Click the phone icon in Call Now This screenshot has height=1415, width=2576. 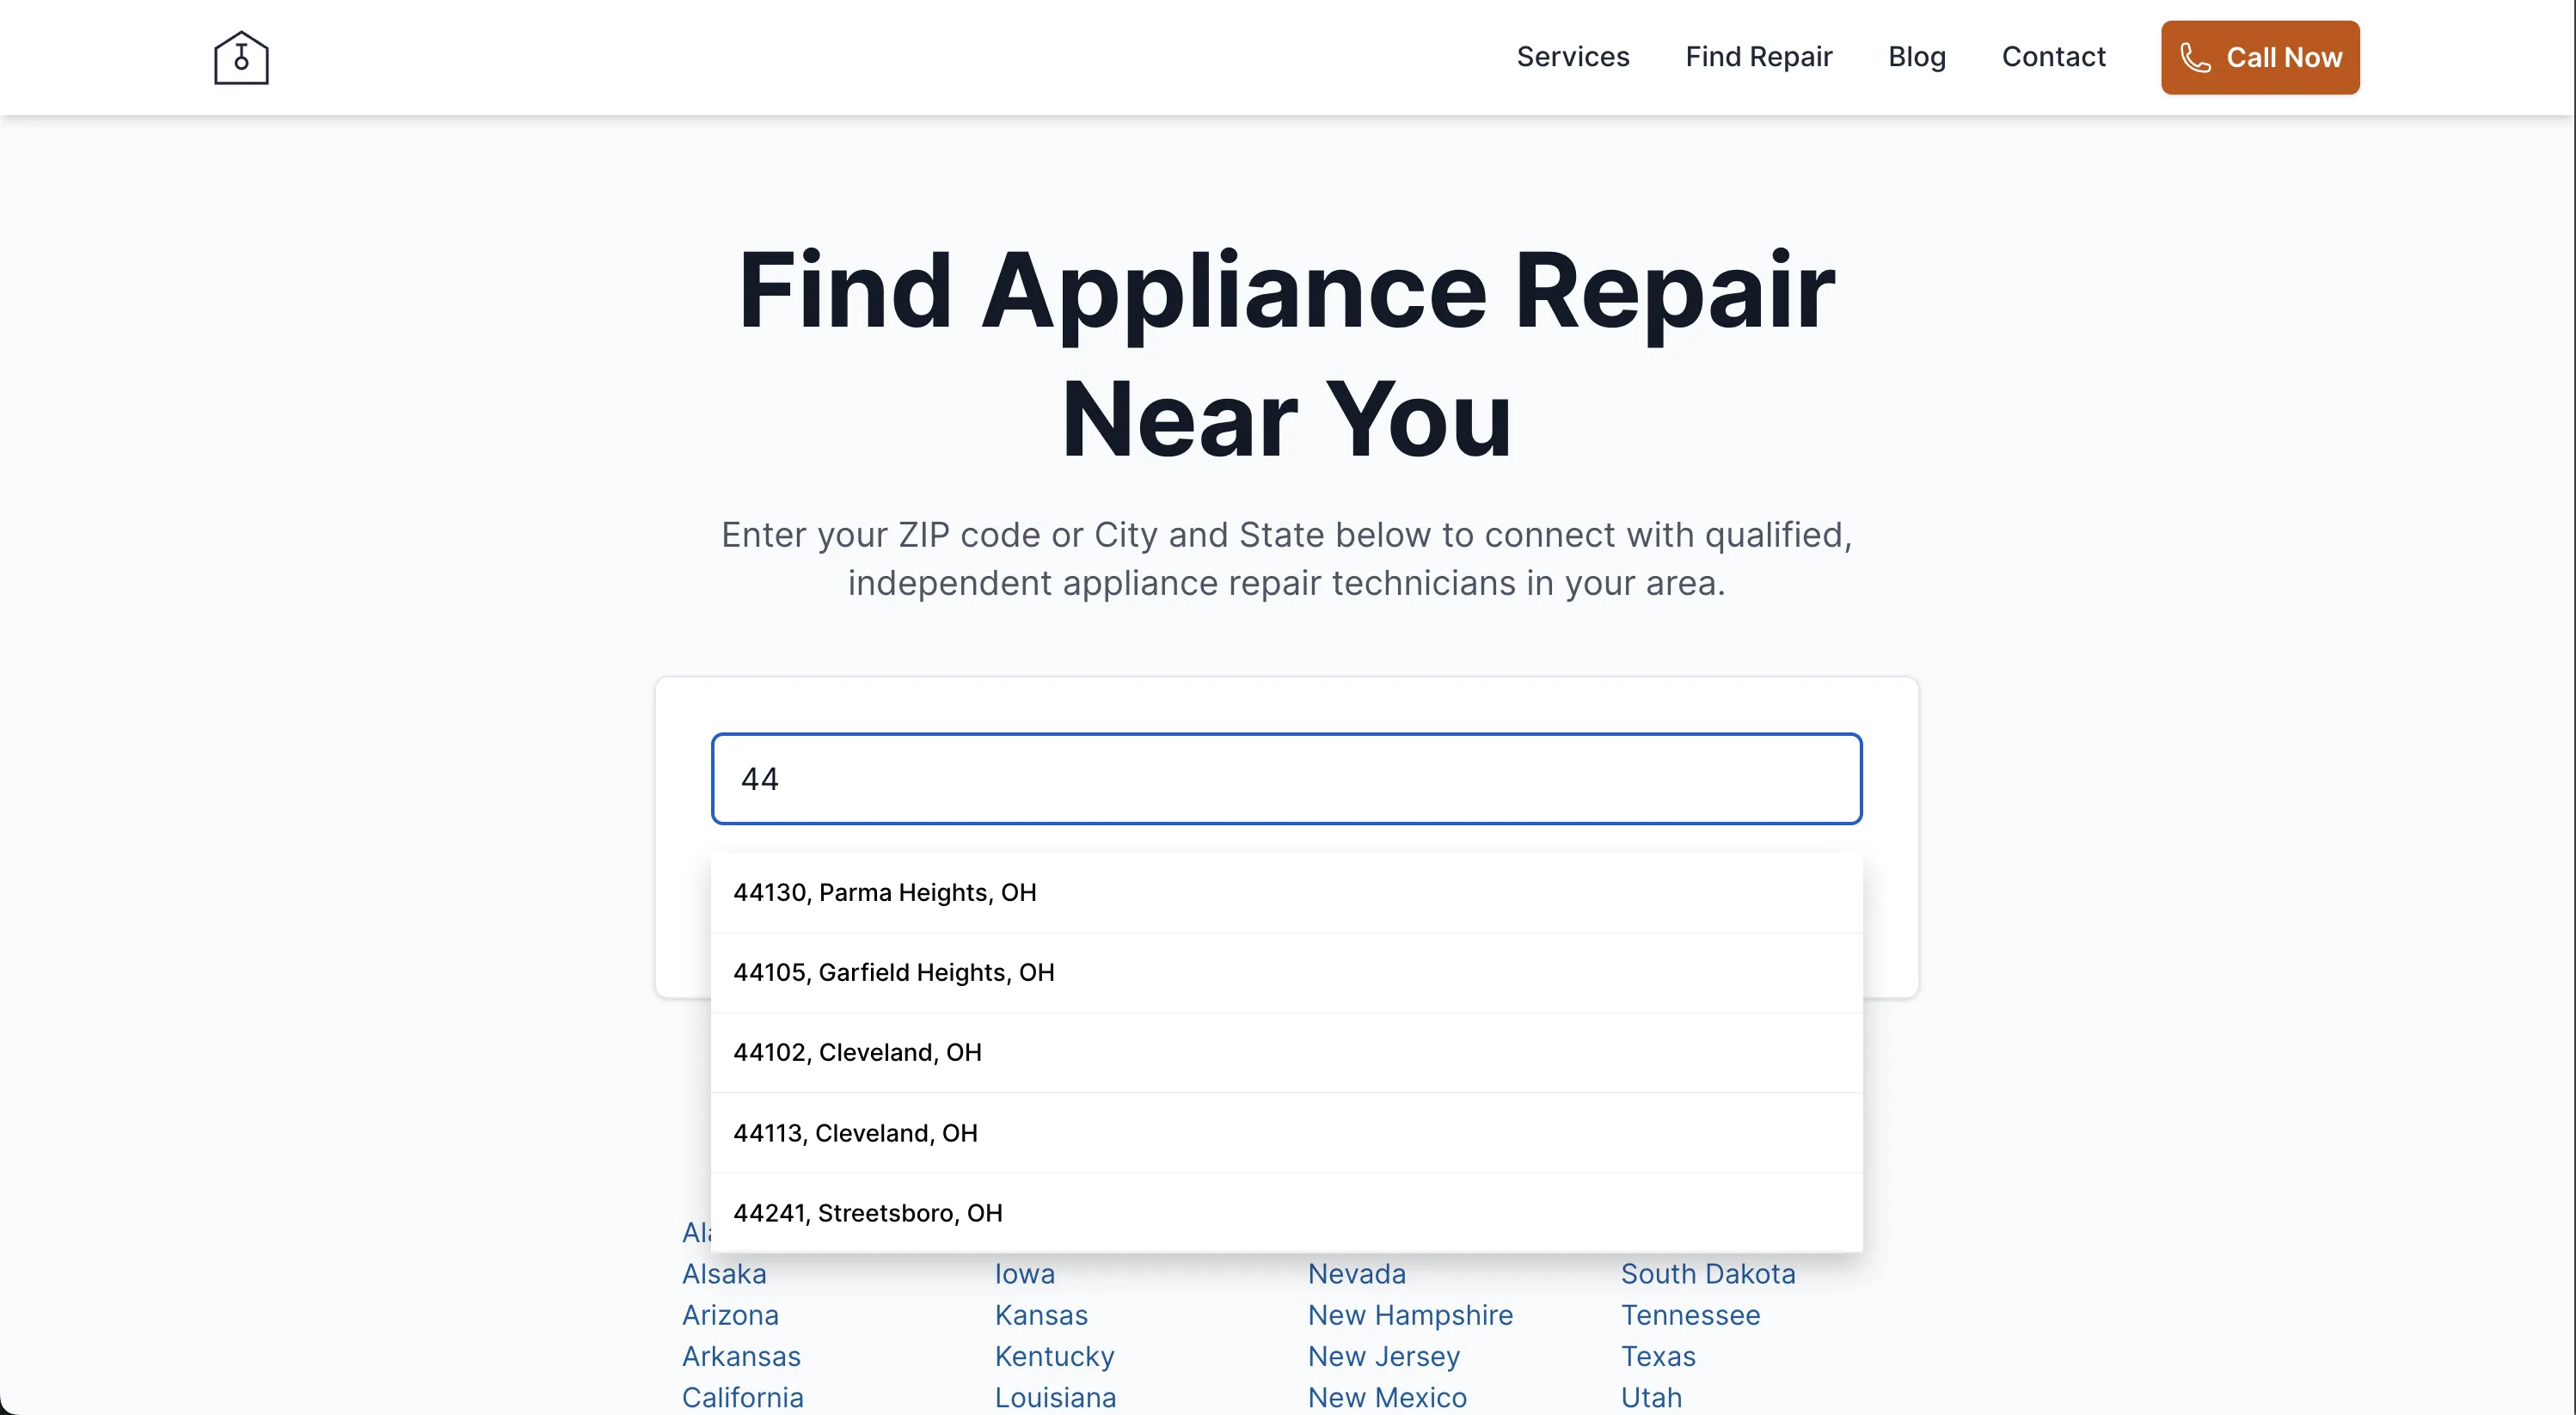point(2195,58)
